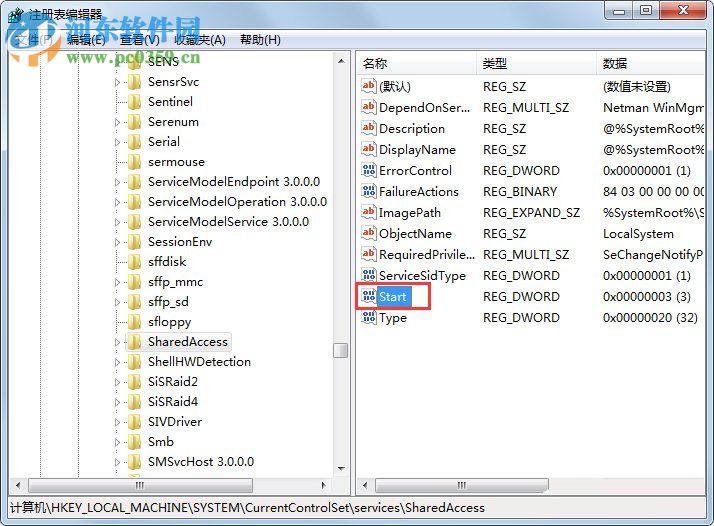Click the Smb folder icon
Image resolution: width=714 pixels, height=526 pixels.
(x=134, y=442)
